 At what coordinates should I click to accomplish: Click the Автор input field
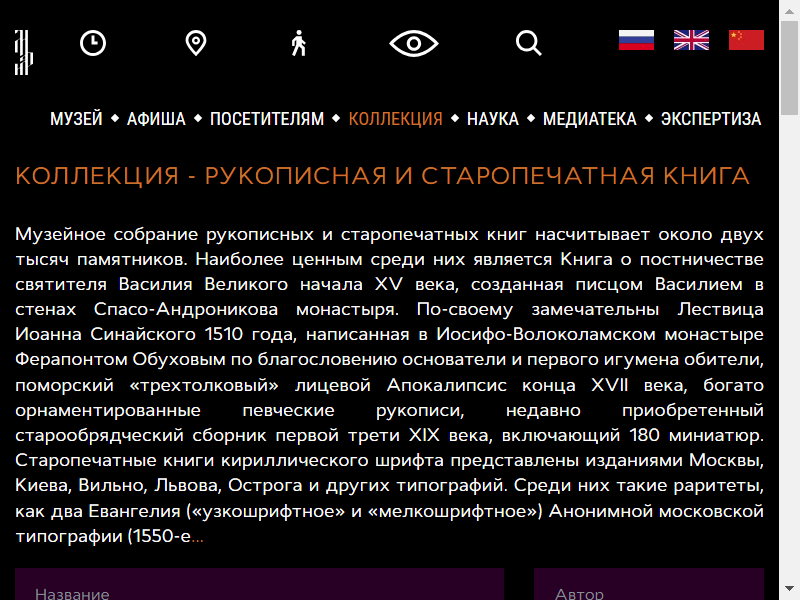click(649, 584)
